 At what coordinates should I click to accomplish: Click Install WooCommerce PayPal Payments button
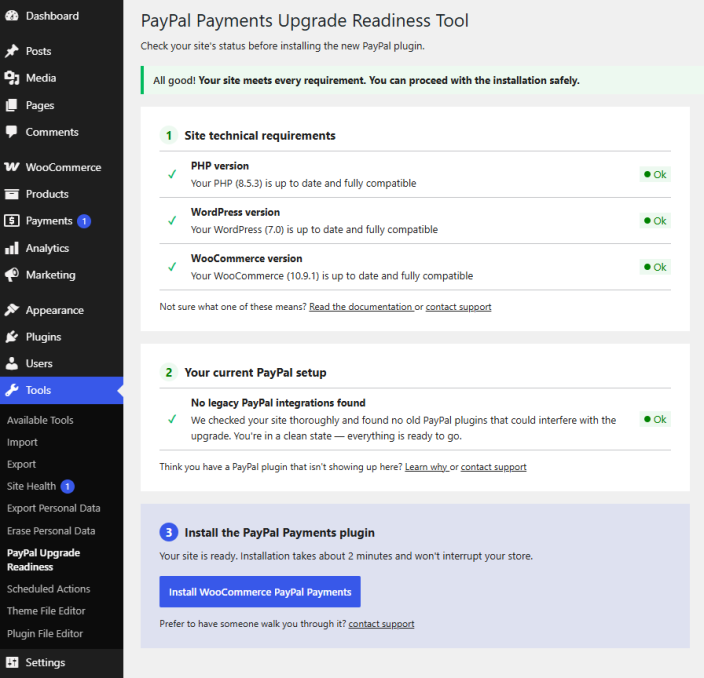(x=260, y=592)
